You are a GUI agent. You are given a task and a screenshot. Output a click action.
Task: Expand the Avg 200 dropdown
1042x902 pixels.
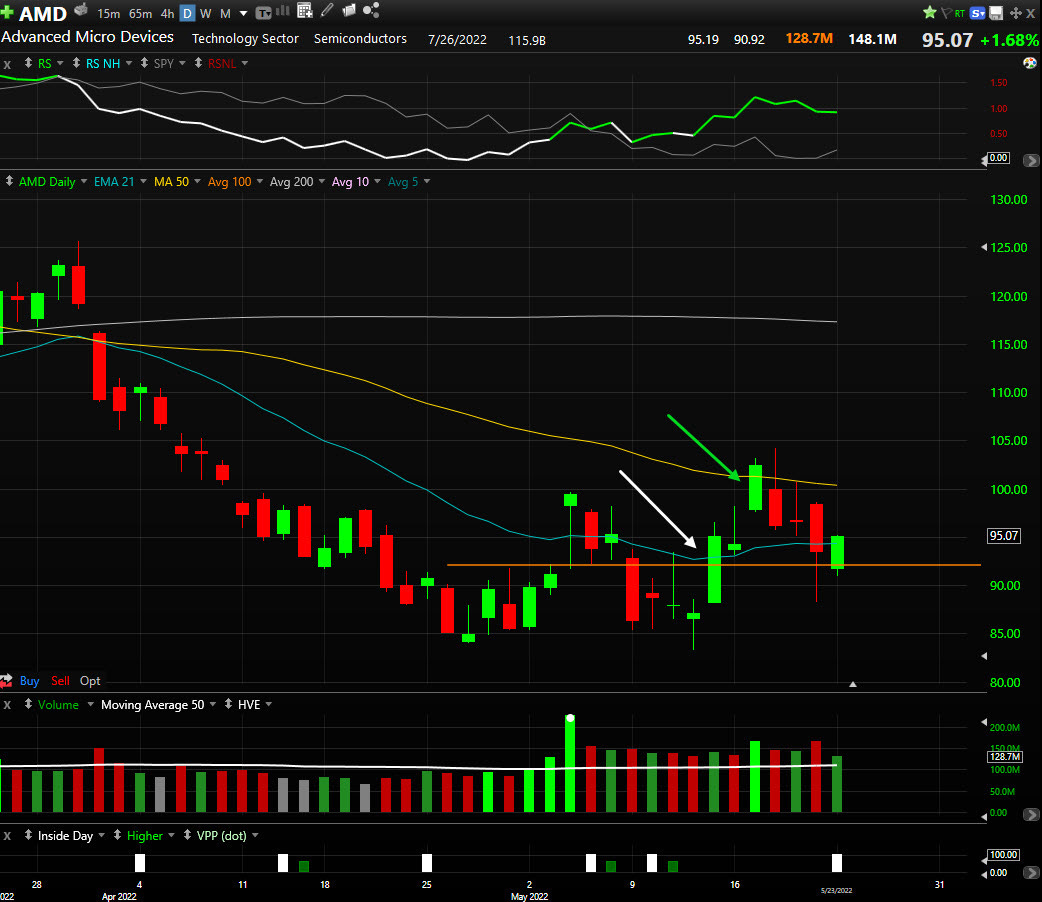322,181
